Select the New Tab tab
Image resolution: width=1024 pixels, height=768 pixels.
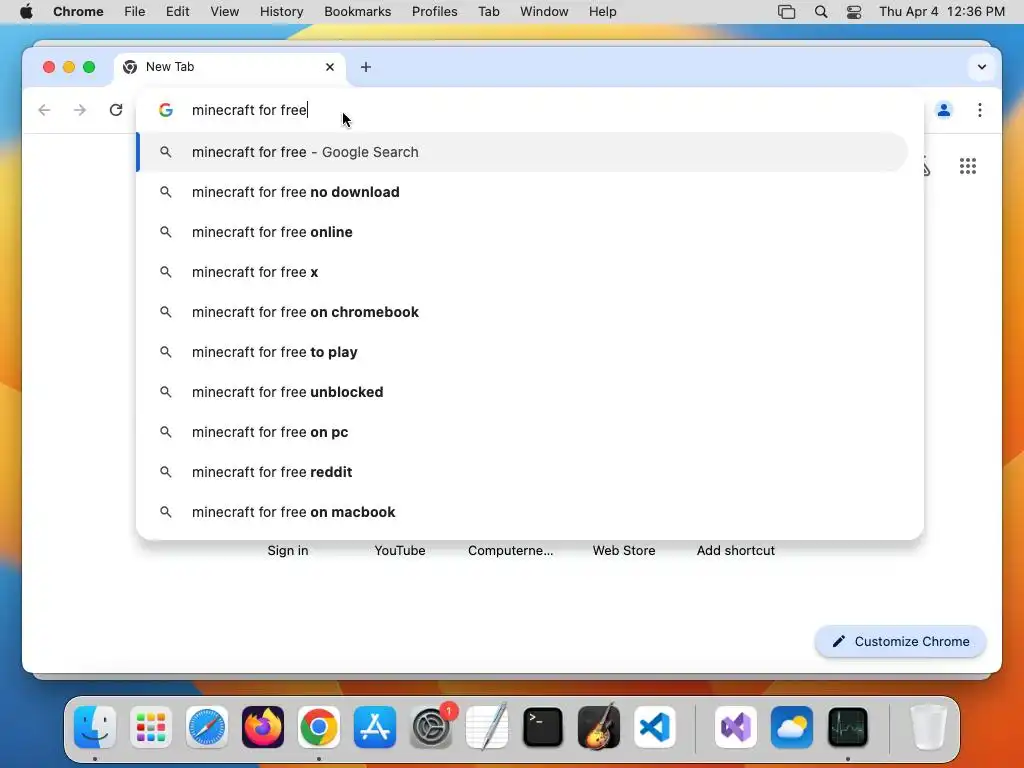(x=229, y=67)
